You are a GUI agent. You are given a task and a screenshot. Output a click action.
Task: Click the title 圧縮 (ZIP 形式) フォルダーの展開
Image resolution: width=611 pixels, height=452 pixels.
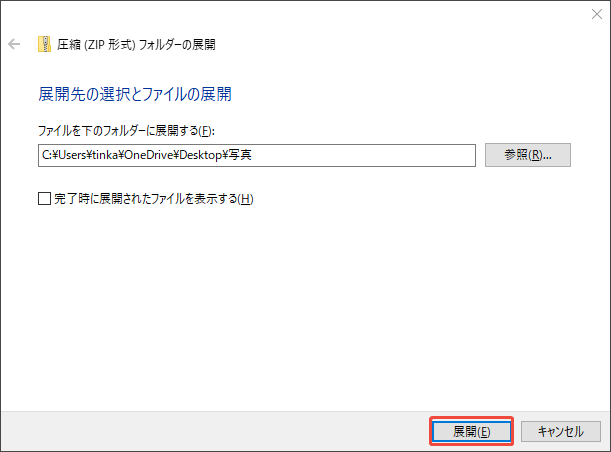136,44
